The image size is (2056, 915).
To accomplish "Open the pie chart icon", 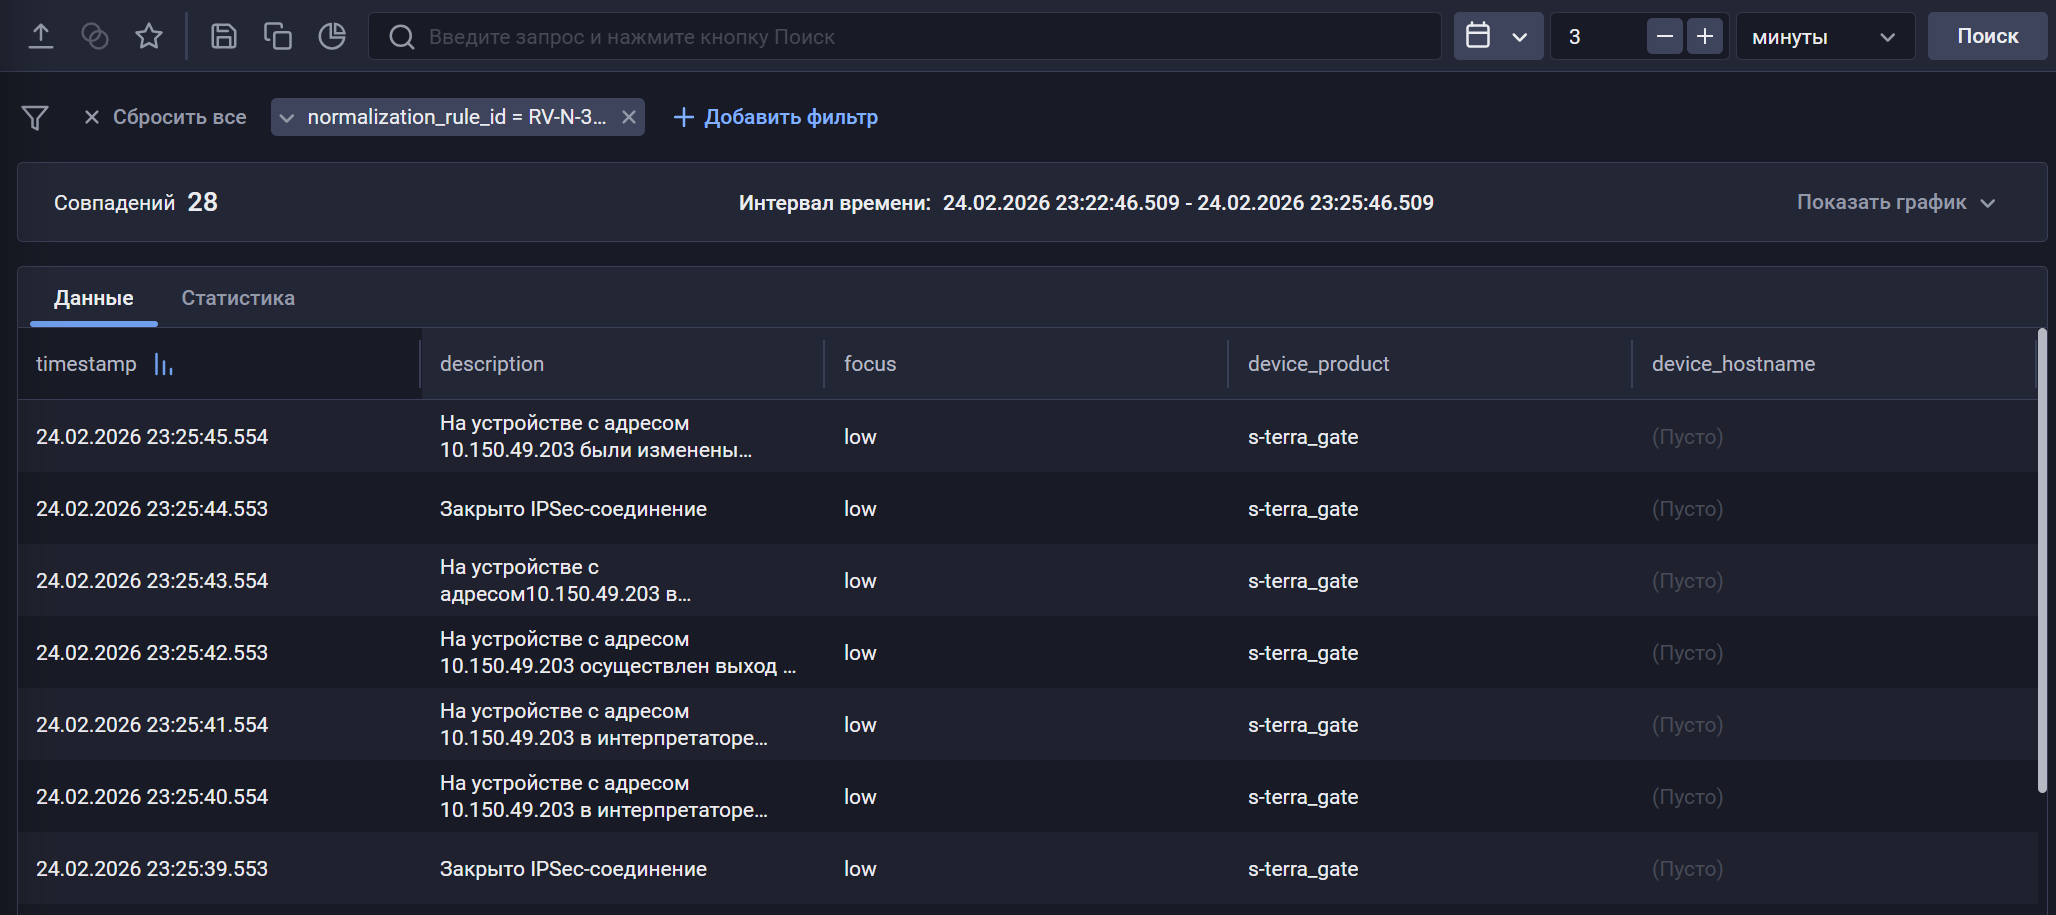I will [332, 37].
